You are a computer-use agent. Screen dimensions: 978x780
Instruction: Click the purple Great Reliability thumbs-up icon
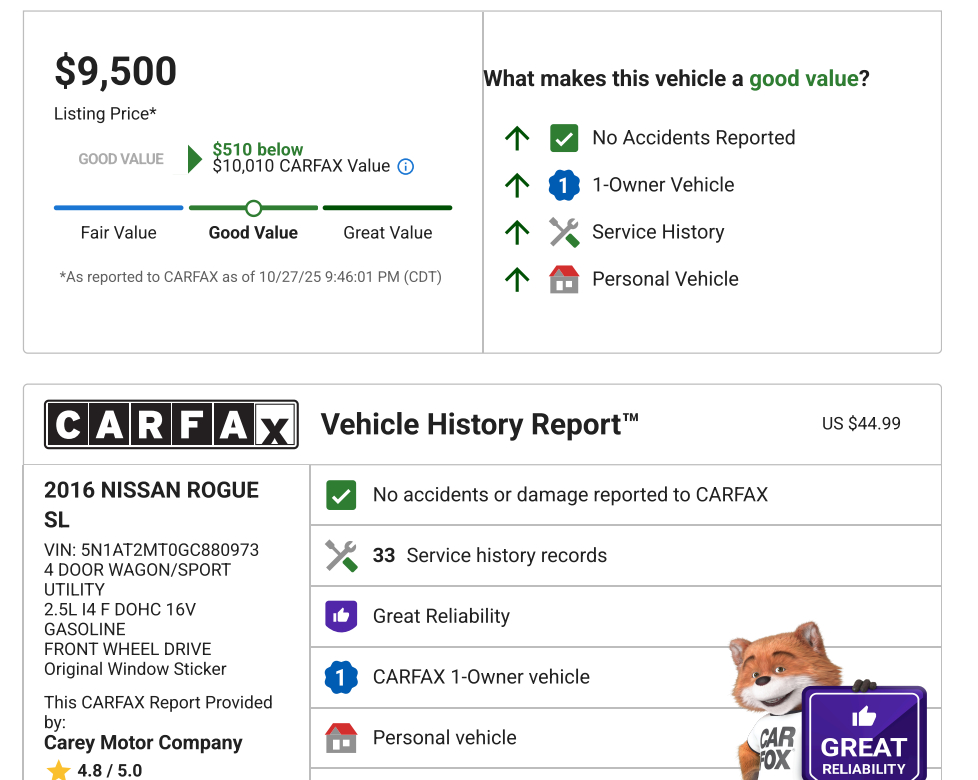tap(341, 616)
